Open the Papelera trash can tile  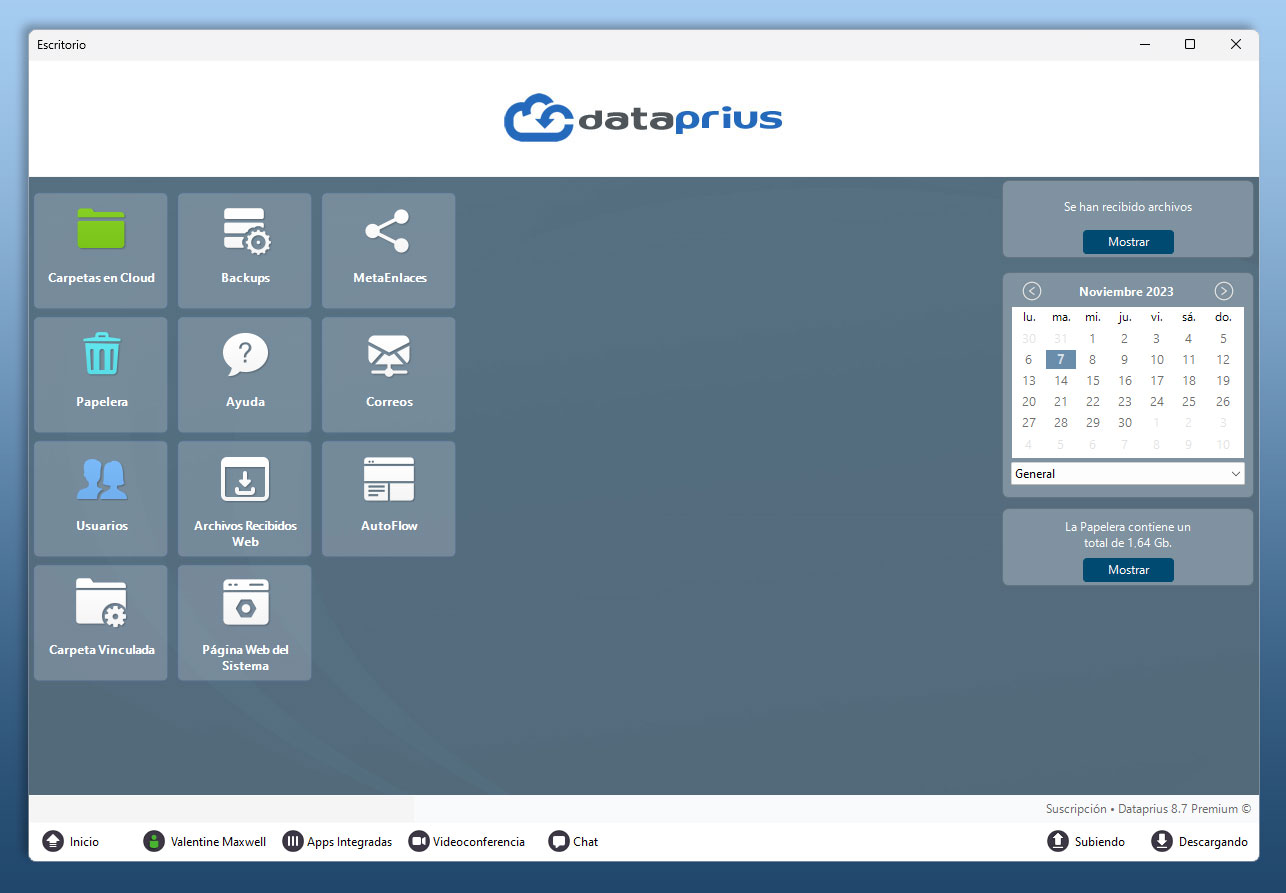pos(101,374)
